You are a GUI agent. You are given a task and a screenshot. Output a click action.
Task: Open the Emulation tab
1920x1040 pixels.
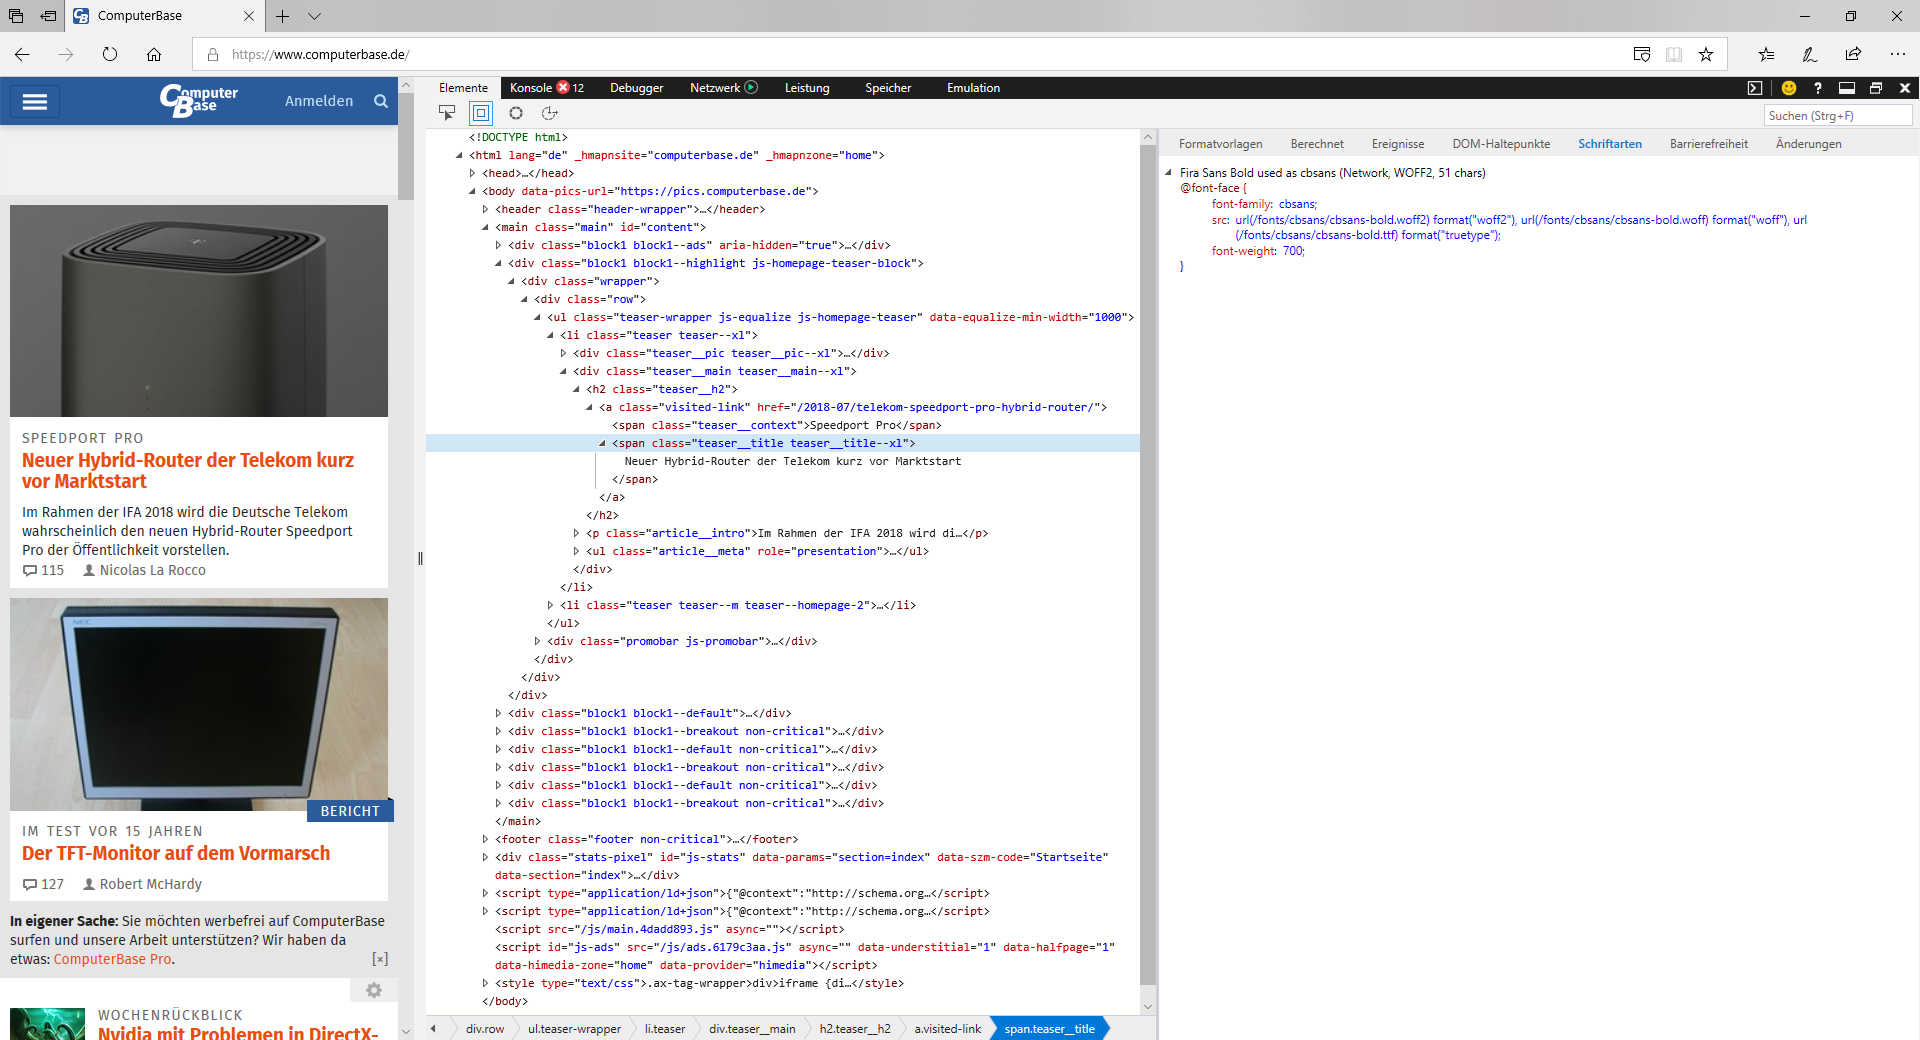[973, 88]
